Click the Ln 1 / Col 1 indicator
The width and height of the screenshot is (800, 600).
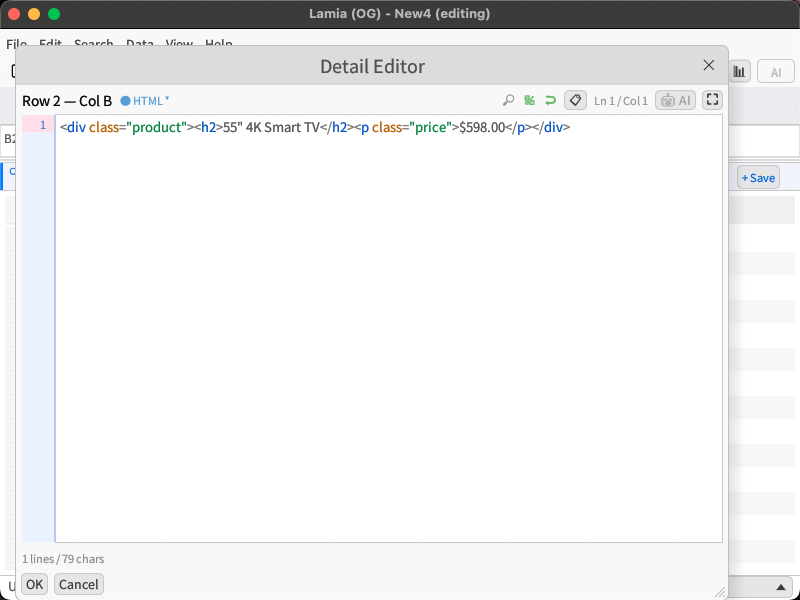click(x=620, y=101)
